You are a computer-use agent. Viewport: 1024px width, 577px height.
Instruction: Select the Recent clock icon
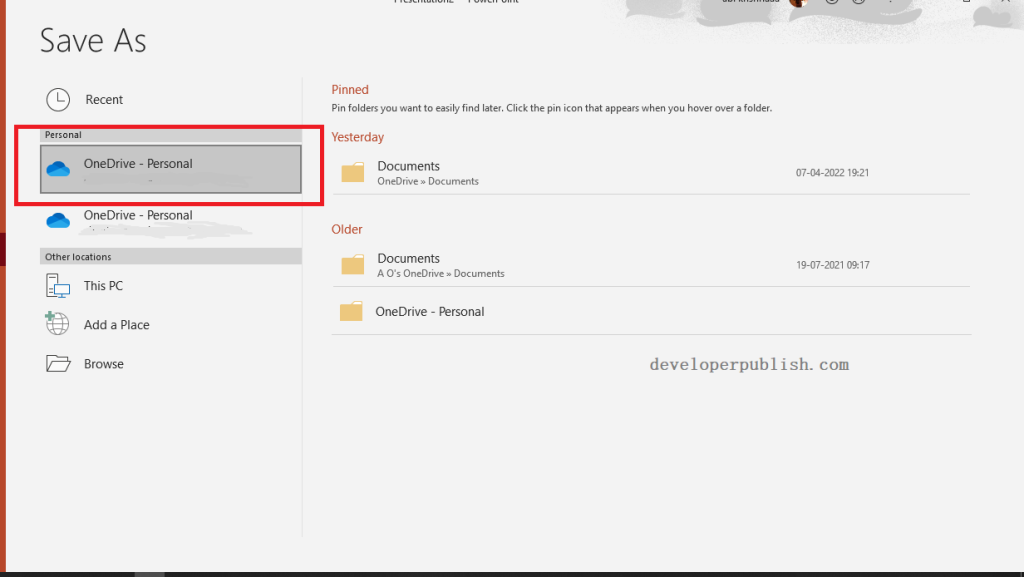[57, 99]
